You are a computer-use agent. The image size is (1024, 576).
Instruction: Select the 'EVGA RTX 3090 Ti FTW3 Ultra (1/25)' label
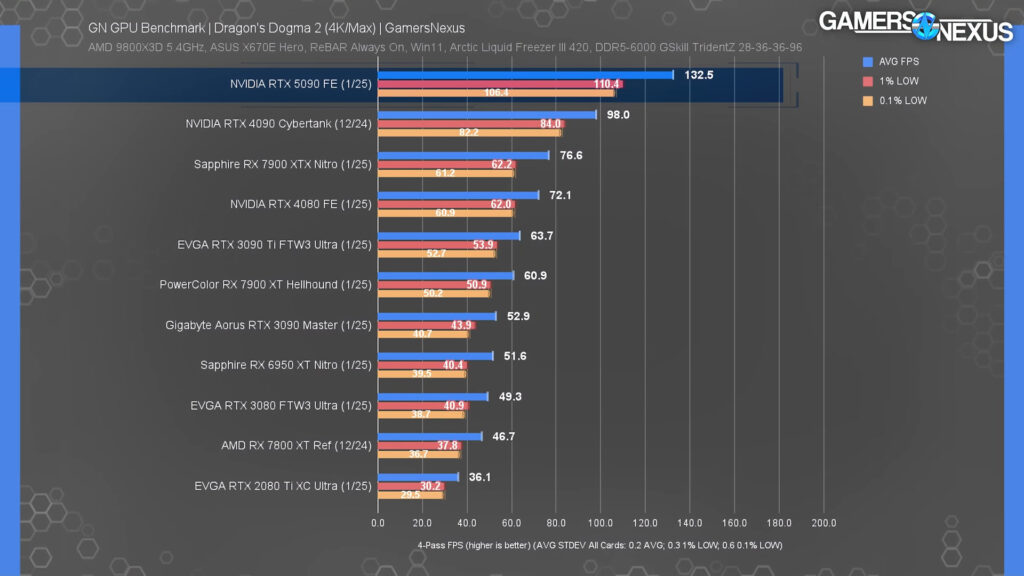274,245
